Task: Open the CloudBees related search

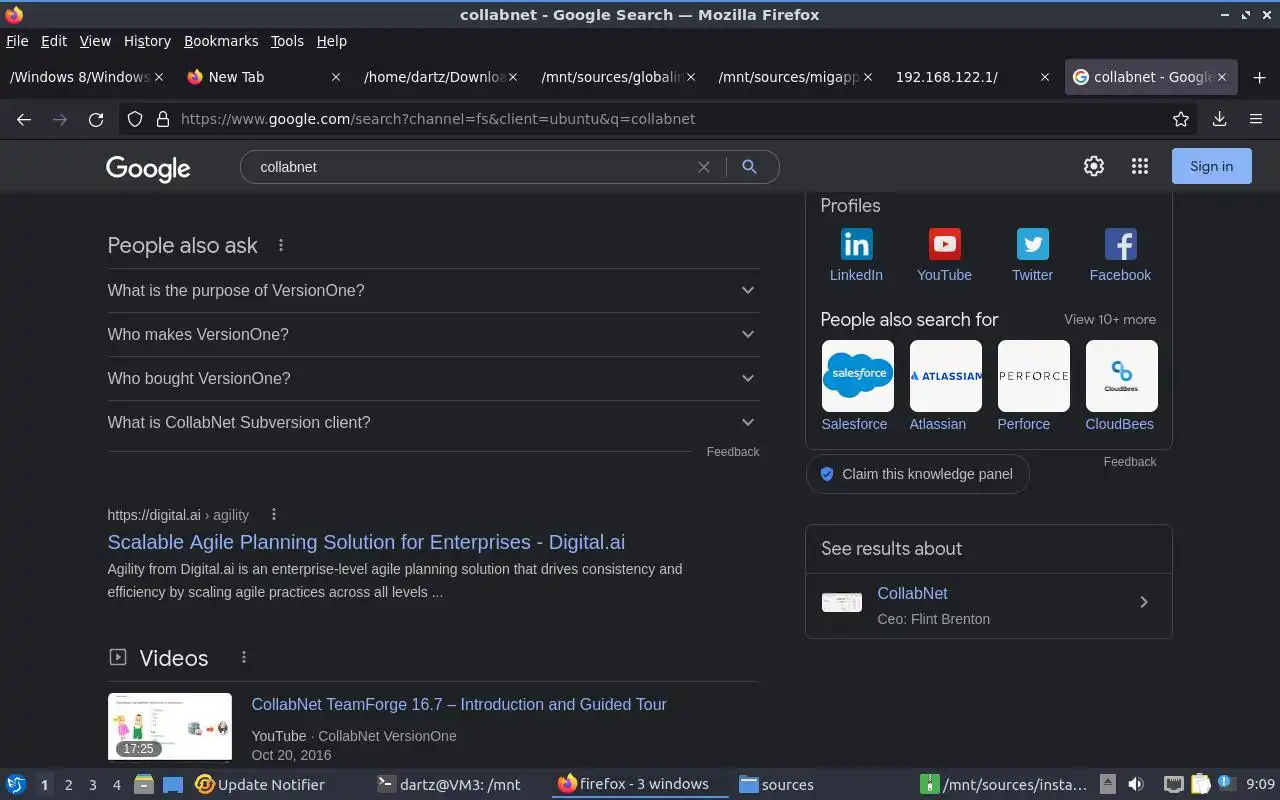Action: pyautogui.click(x=1121, y=386)
